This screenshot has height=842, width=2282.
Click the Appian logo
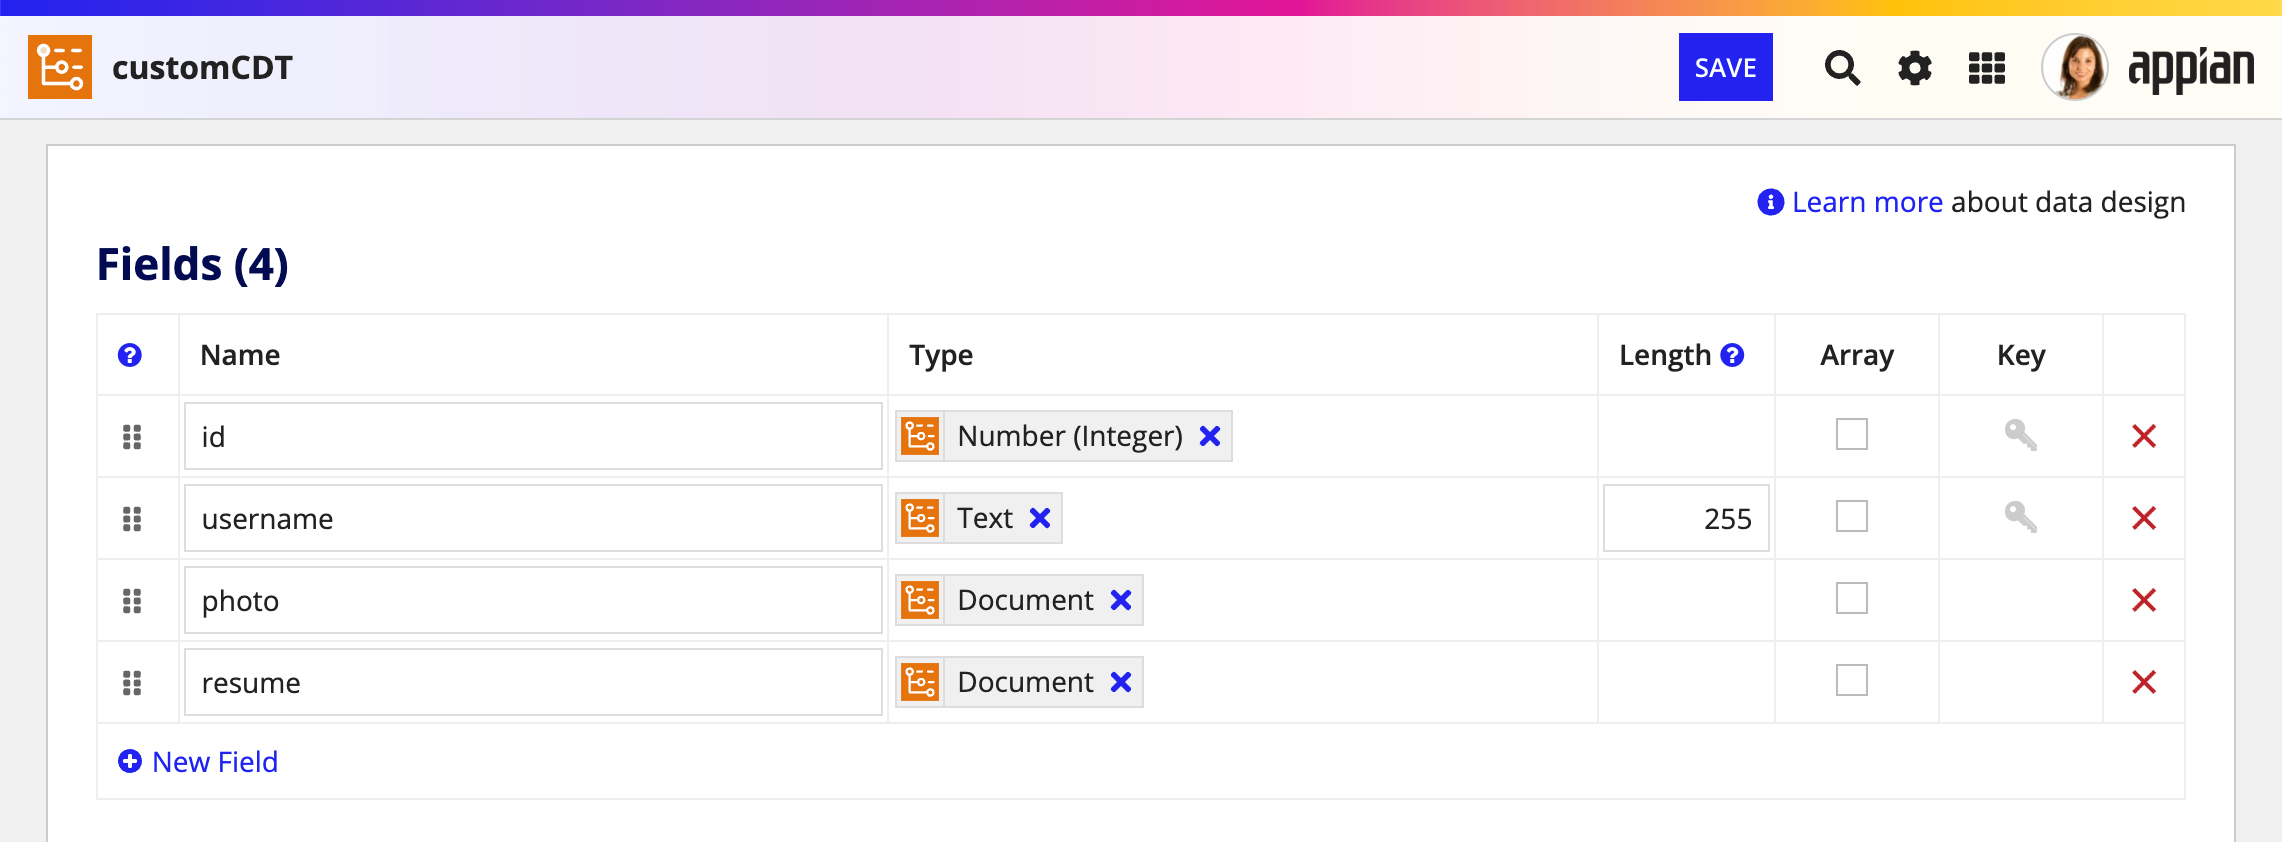pos(2191,68)
